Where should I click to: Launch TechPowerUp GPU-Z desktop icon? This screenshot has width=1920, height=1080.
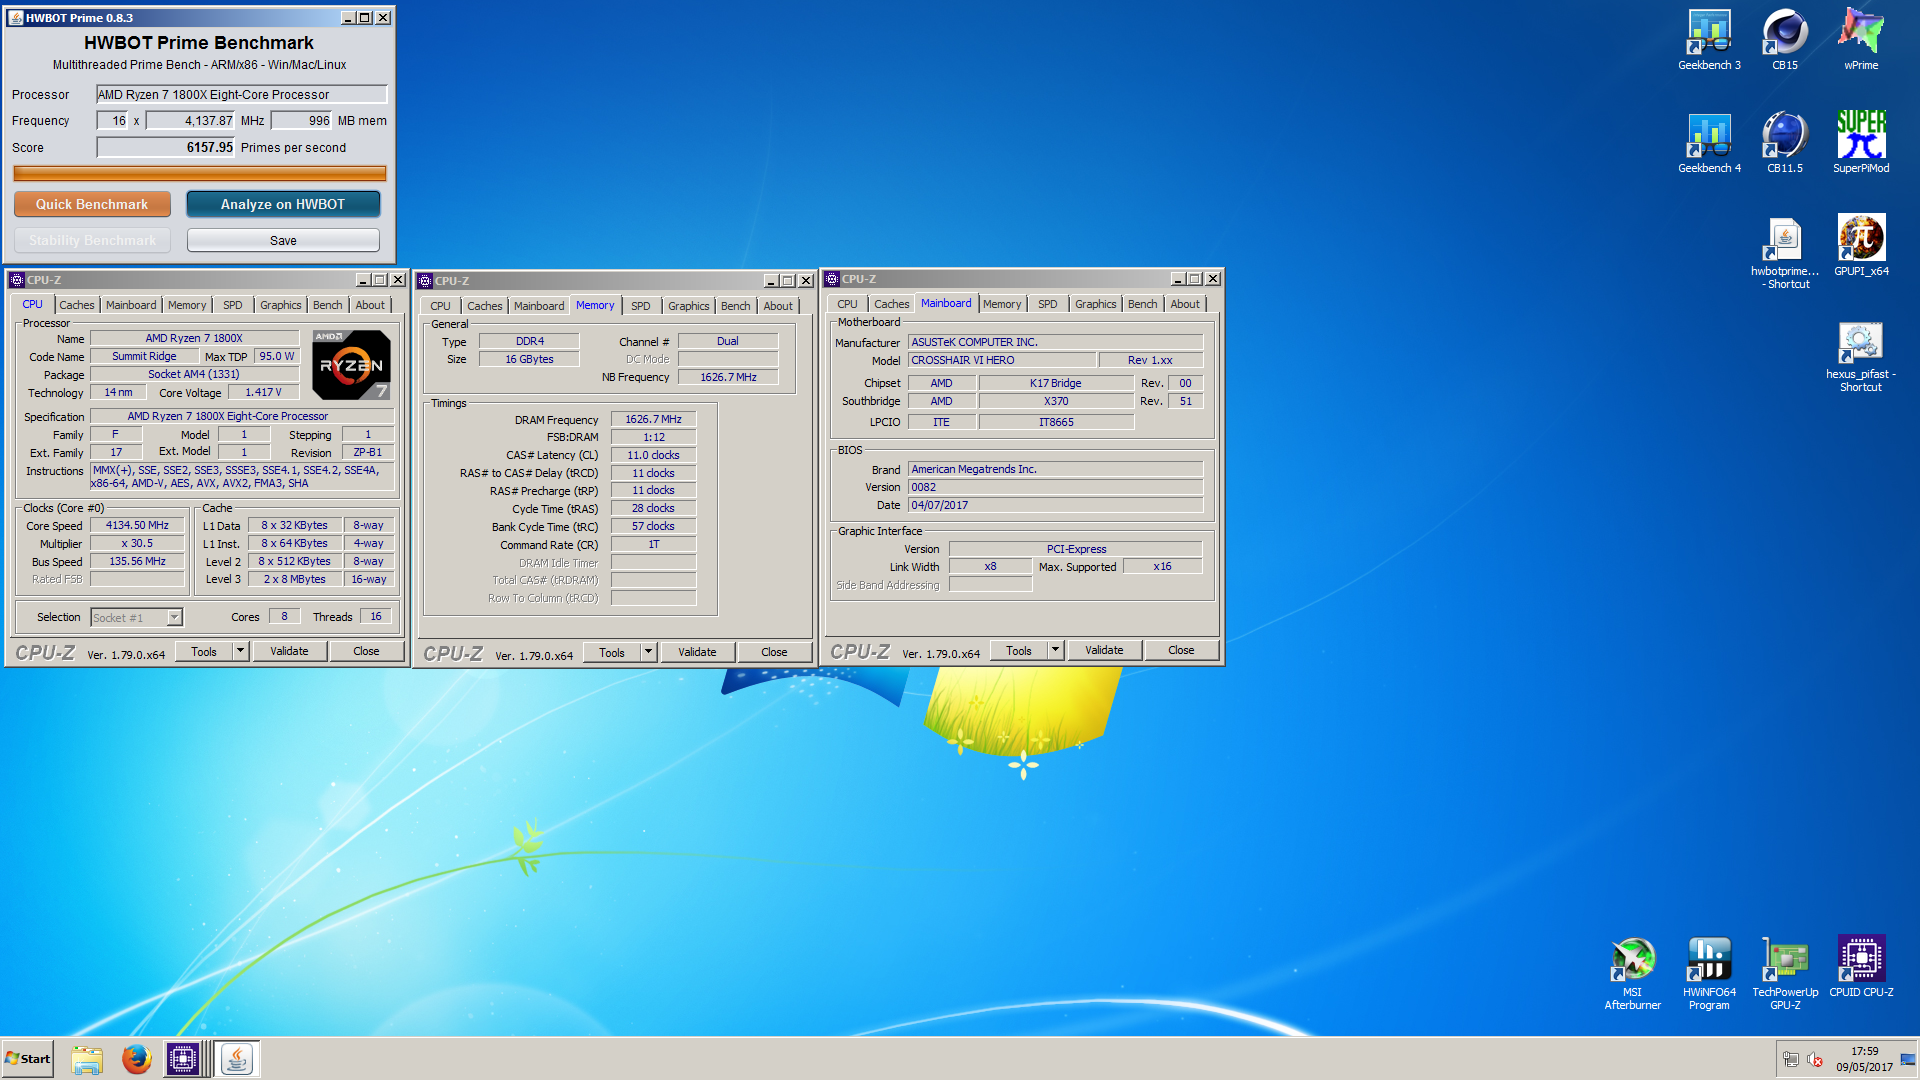1785,974
